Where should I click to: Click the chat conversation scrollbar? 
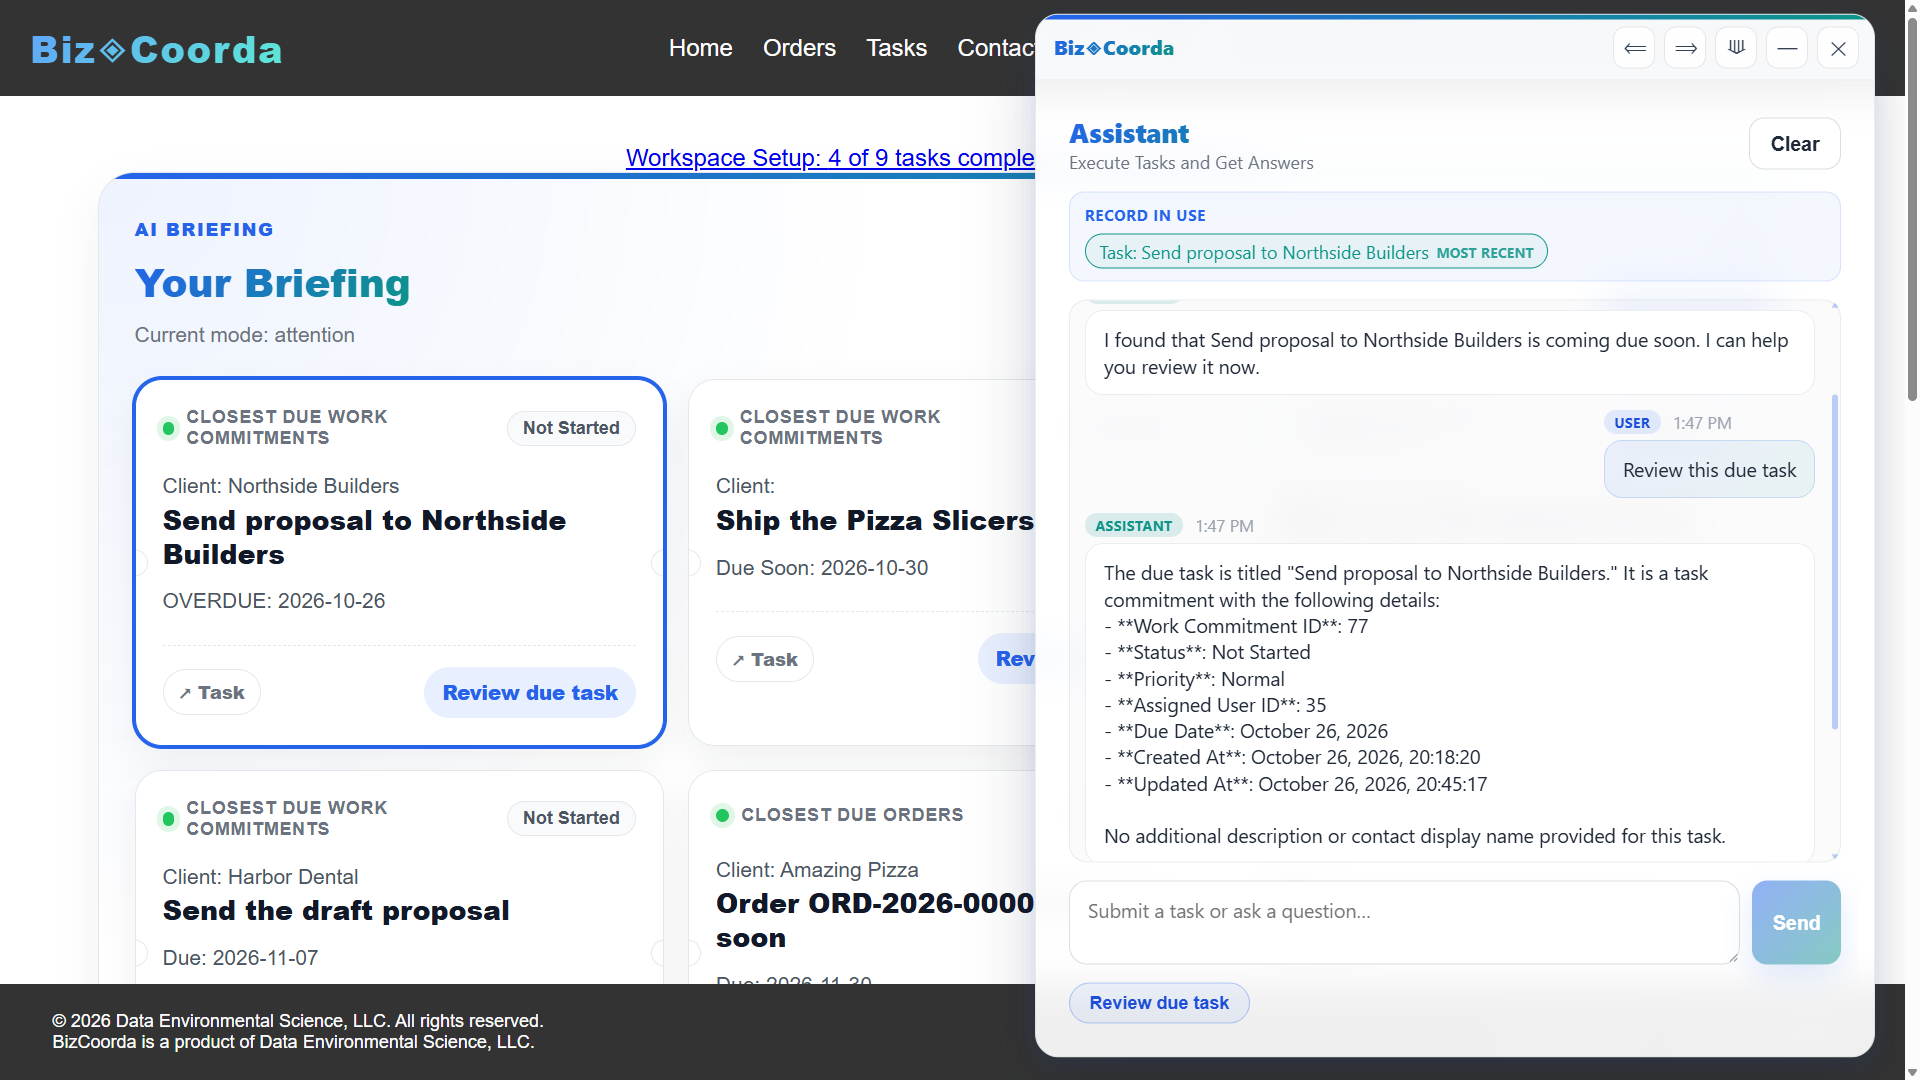point(1835,562)
